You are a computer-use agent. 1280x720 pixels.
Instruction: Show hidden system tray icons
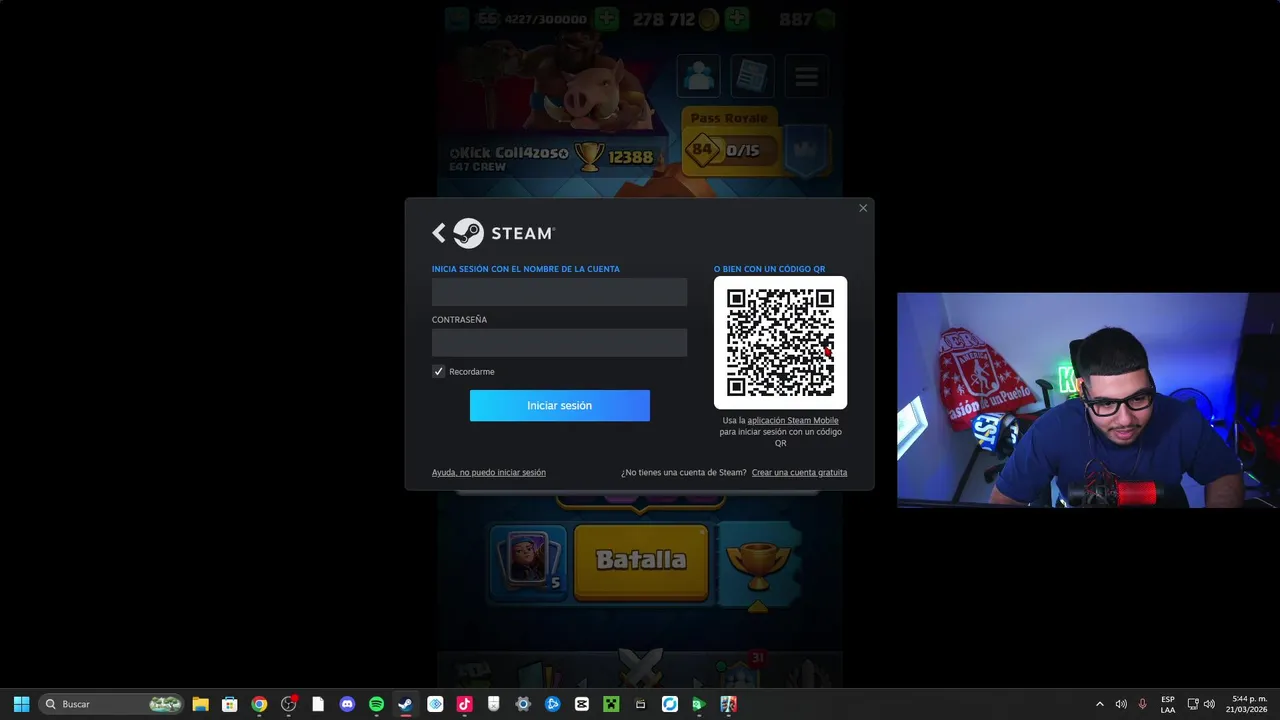pos(1100,704)
